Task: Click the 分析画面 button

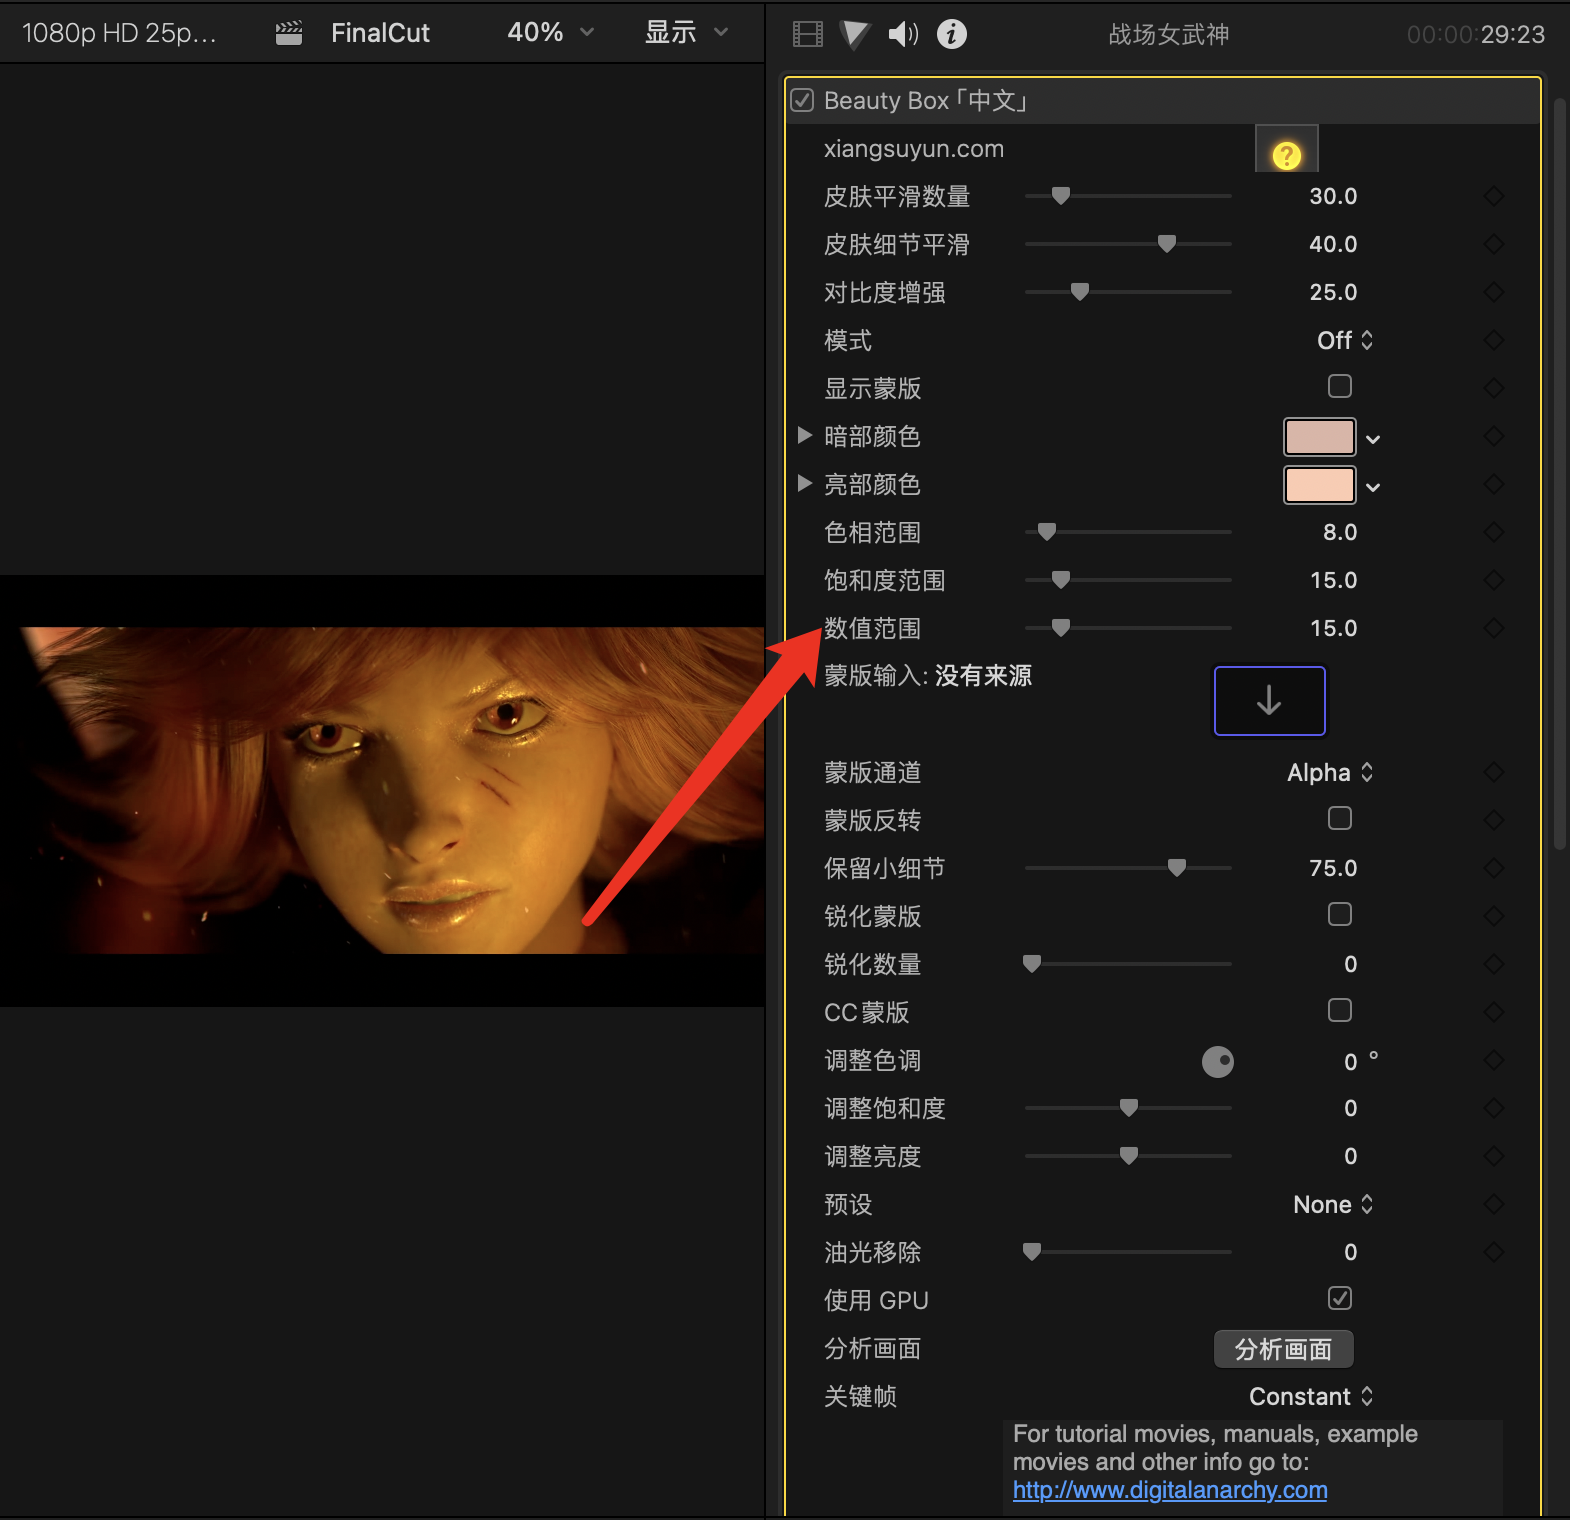Action: (x=1284, y=1349)
